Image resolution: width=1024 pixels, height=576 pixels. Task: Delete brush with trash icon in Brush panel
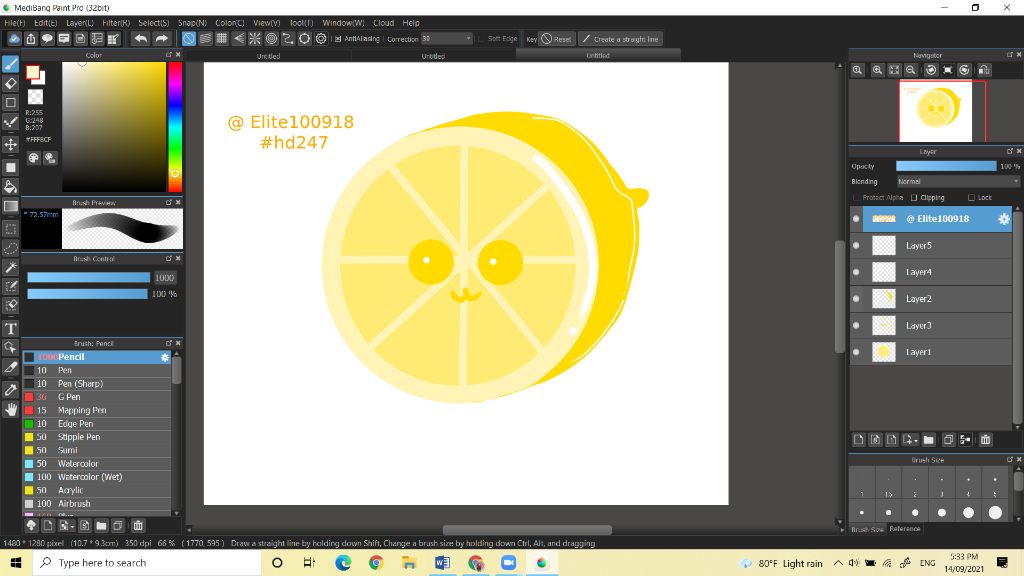[x=138, y=525]
